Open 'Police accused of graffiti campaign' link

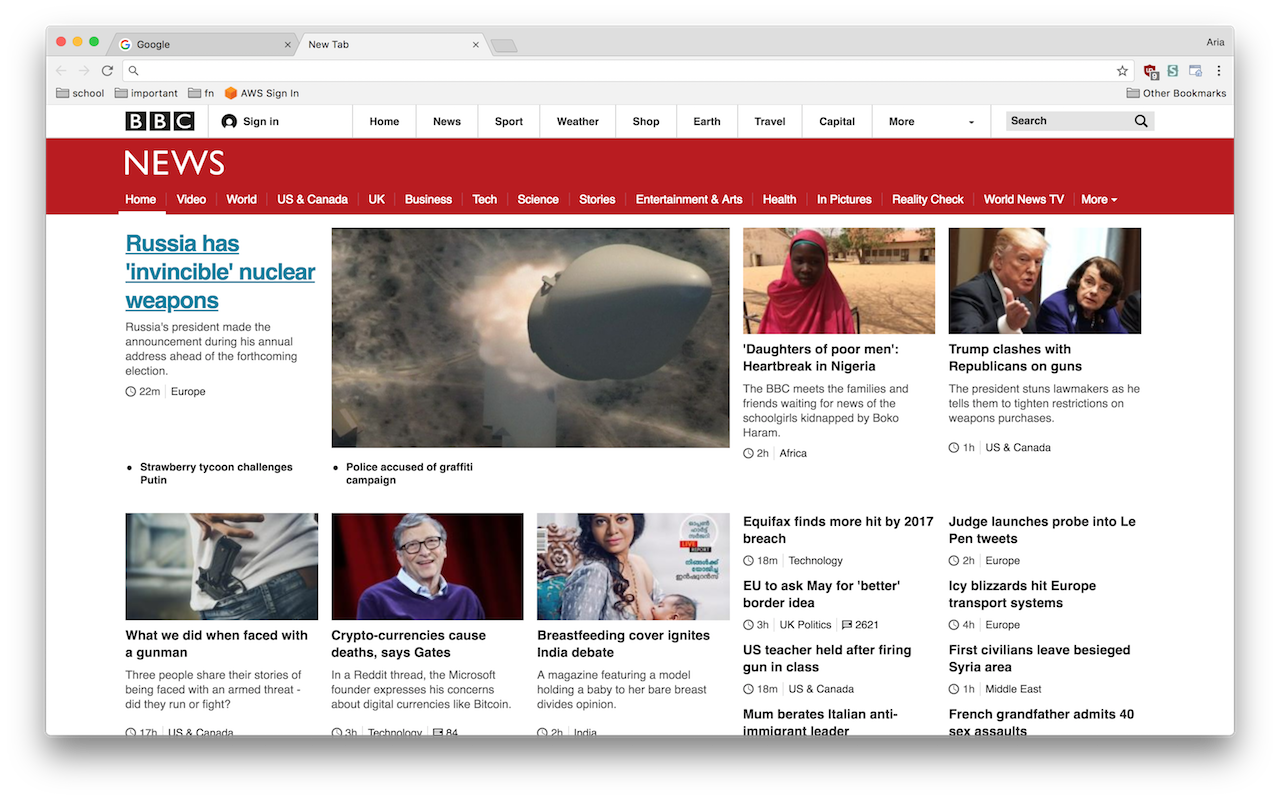[x=409, y=473]
